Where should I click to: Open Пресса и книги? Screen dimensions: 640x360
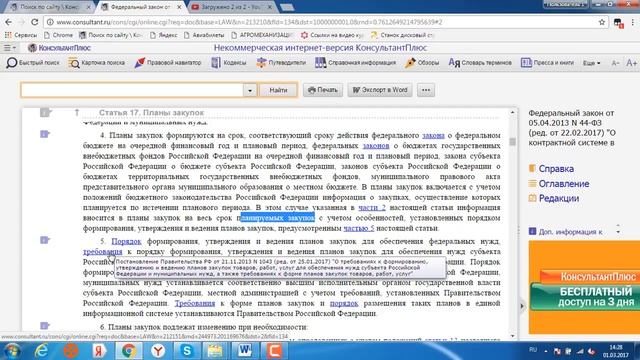pyautogui.click(x=547, y=63)
